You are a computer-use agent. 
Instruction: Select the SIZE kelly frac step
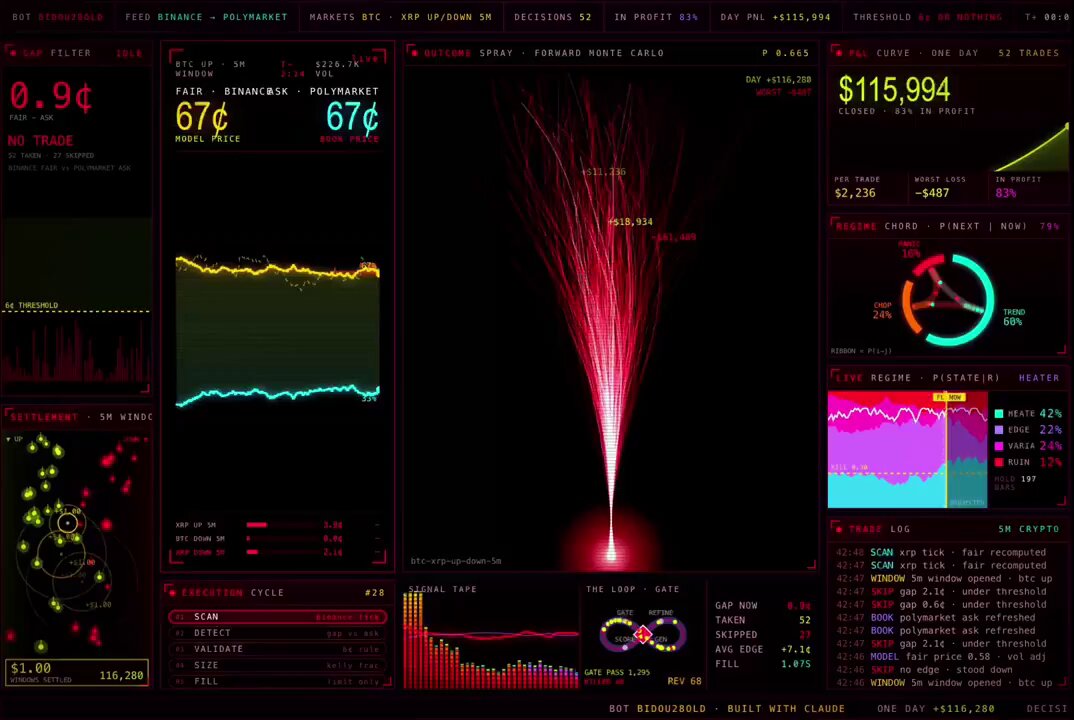(277, 665)
